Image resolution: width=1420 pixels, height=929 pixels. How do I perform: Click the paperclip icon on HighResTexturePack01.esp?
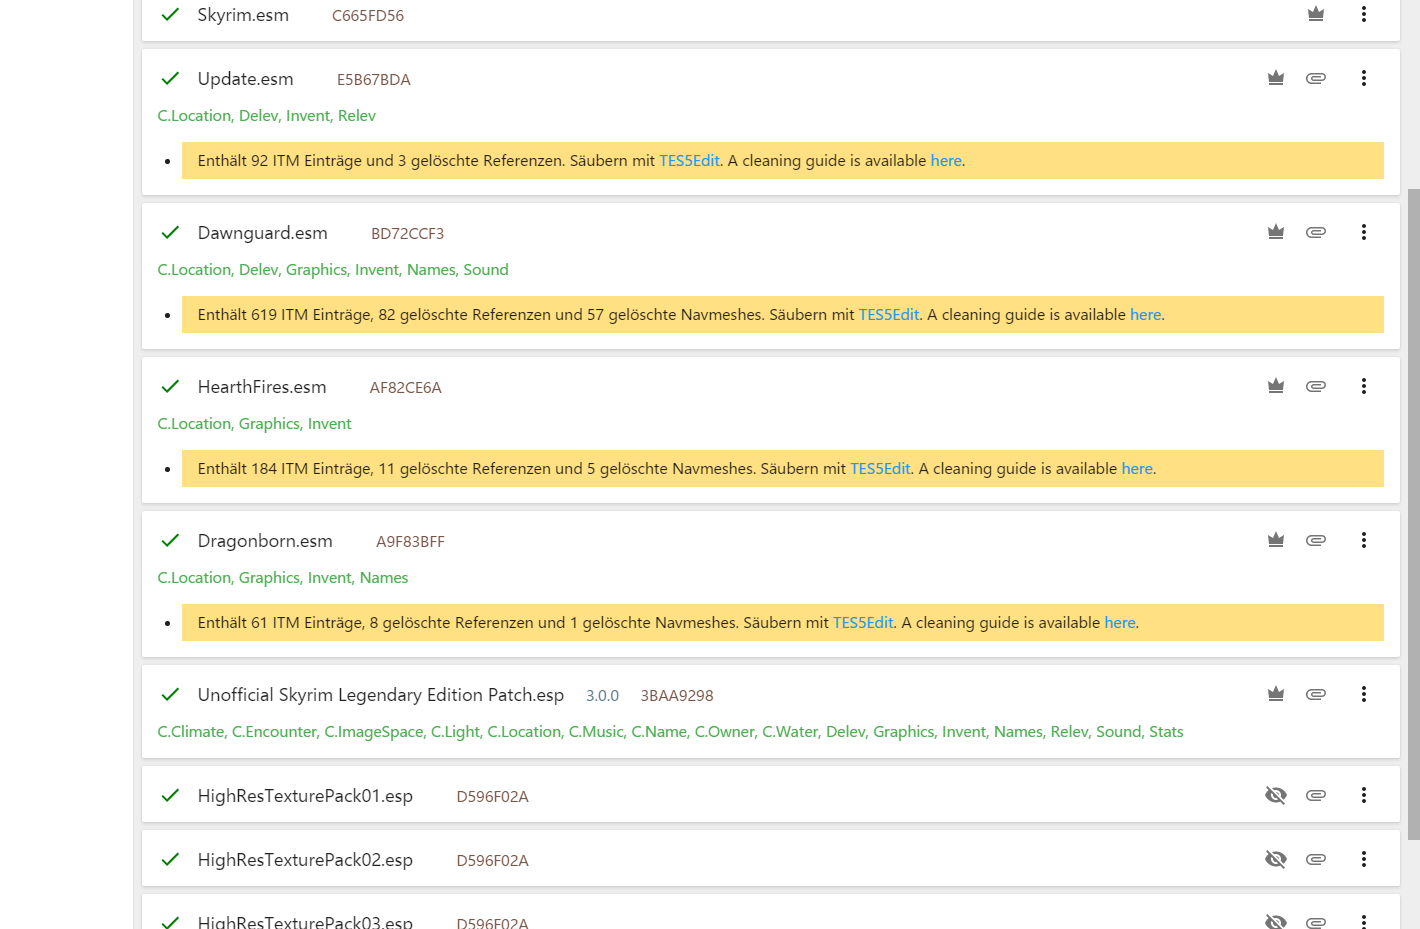(1316, 795)
